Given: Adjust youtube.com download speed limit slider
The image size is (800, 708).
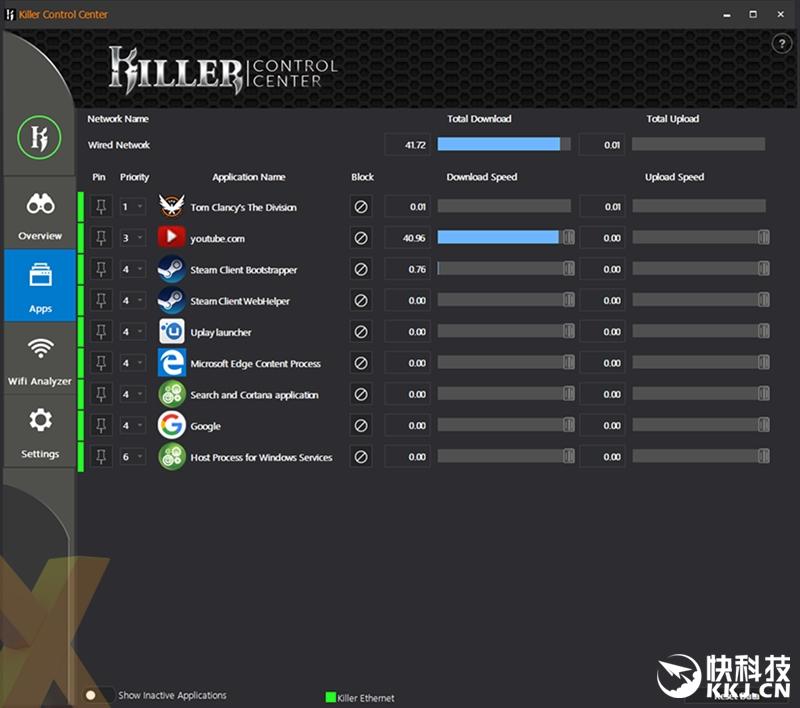Looking at the screenshot, I should (x=568, y=237).
